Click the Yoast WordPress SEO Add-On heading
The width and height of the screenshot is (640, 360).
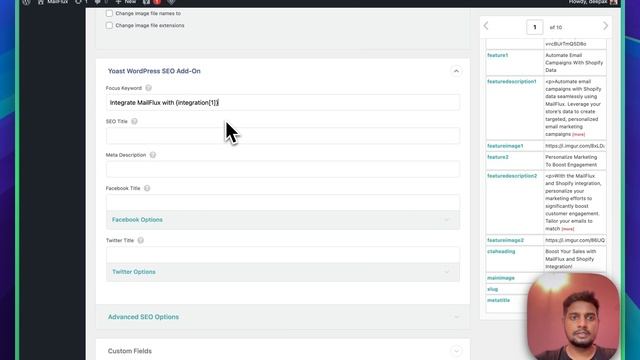154,71
